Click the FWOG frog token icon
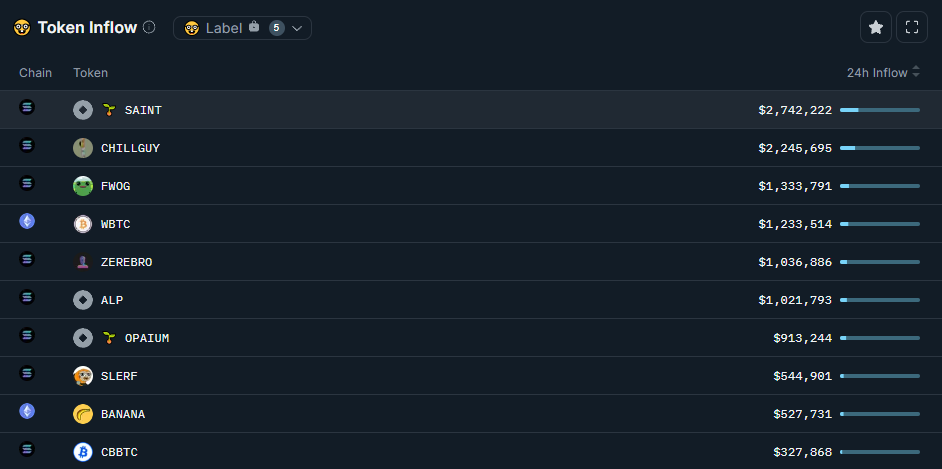The image size is (942, 469). click(83, 186)
